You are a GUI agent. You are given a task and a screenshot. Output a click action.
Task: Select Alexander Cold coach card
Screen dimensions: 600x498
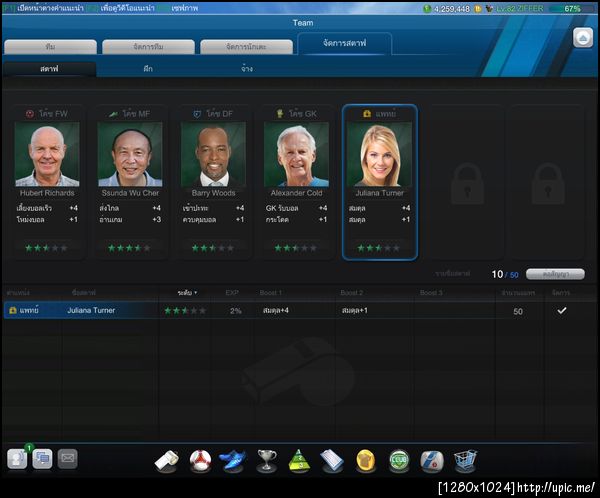coord(296,182)
